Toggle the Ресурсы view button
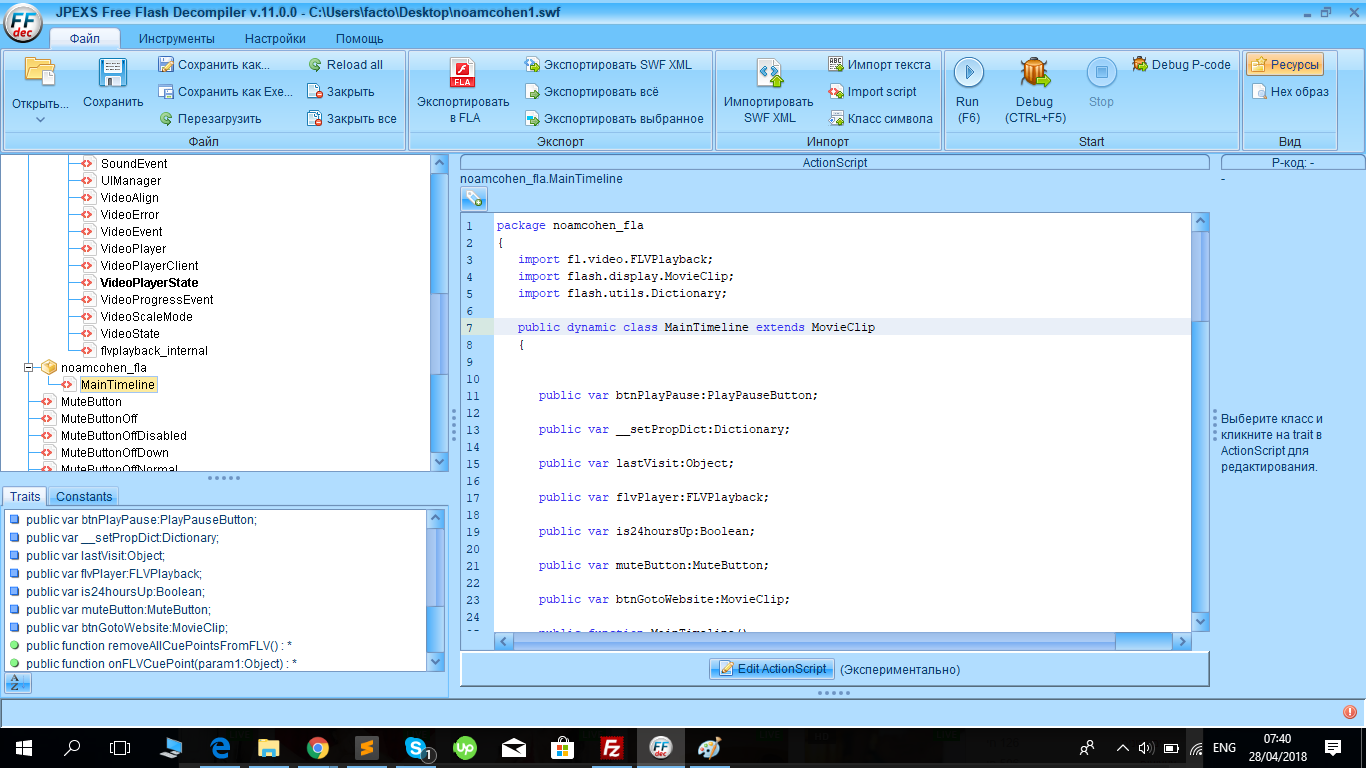The image size is (1366, 768). point(1285,65)
